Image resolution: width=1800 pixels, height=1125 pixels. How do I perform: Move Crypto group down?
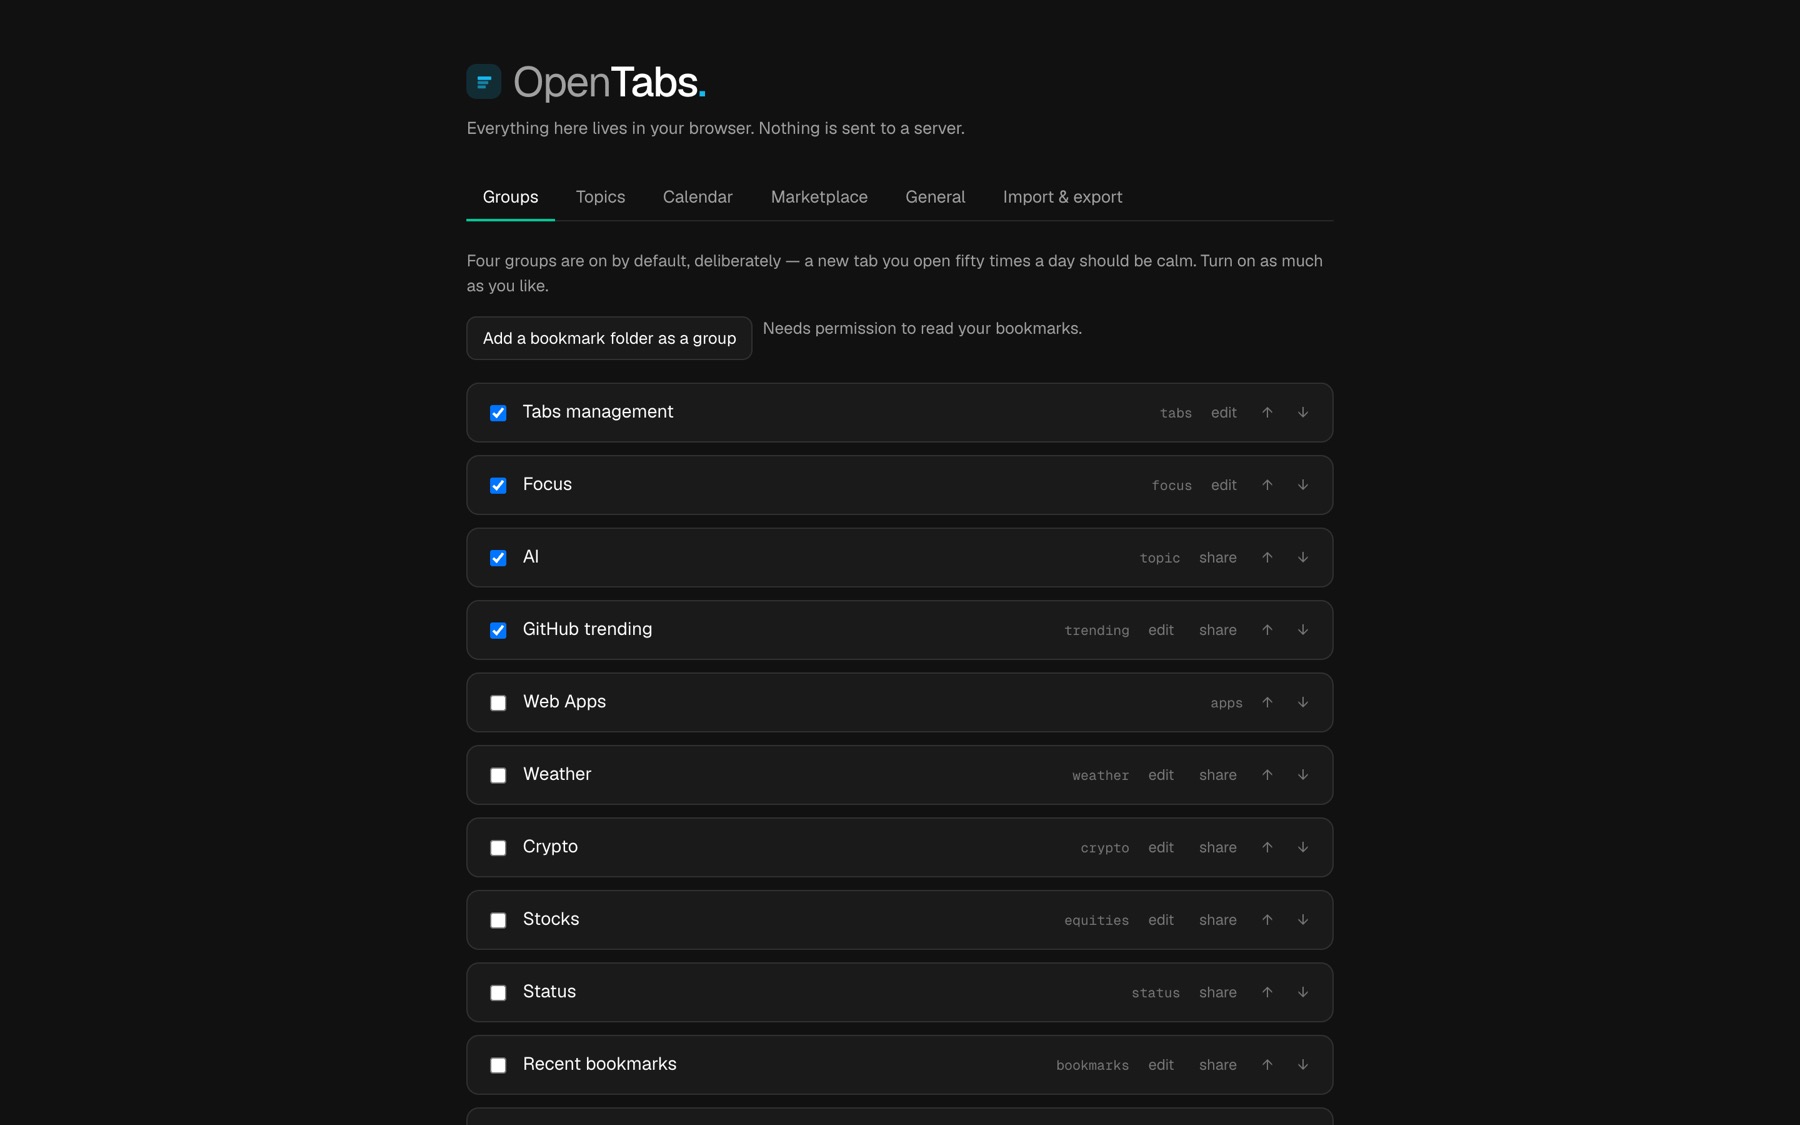click(x=1303, y=848)
